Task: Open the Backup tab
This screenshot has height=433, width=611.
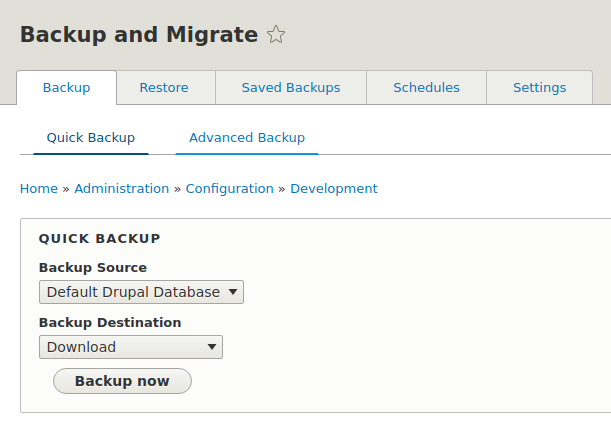Action: [67, 88]
